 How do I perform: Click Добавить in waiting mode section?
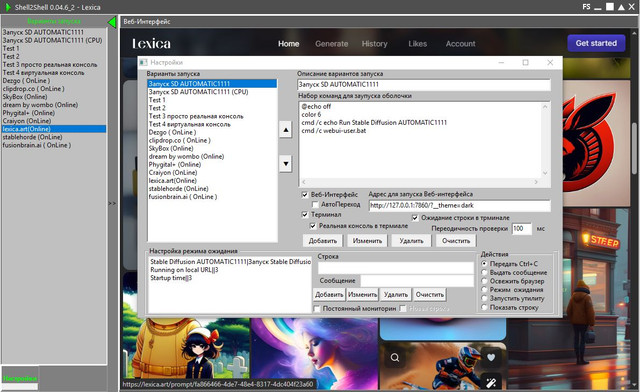[329, 294]
